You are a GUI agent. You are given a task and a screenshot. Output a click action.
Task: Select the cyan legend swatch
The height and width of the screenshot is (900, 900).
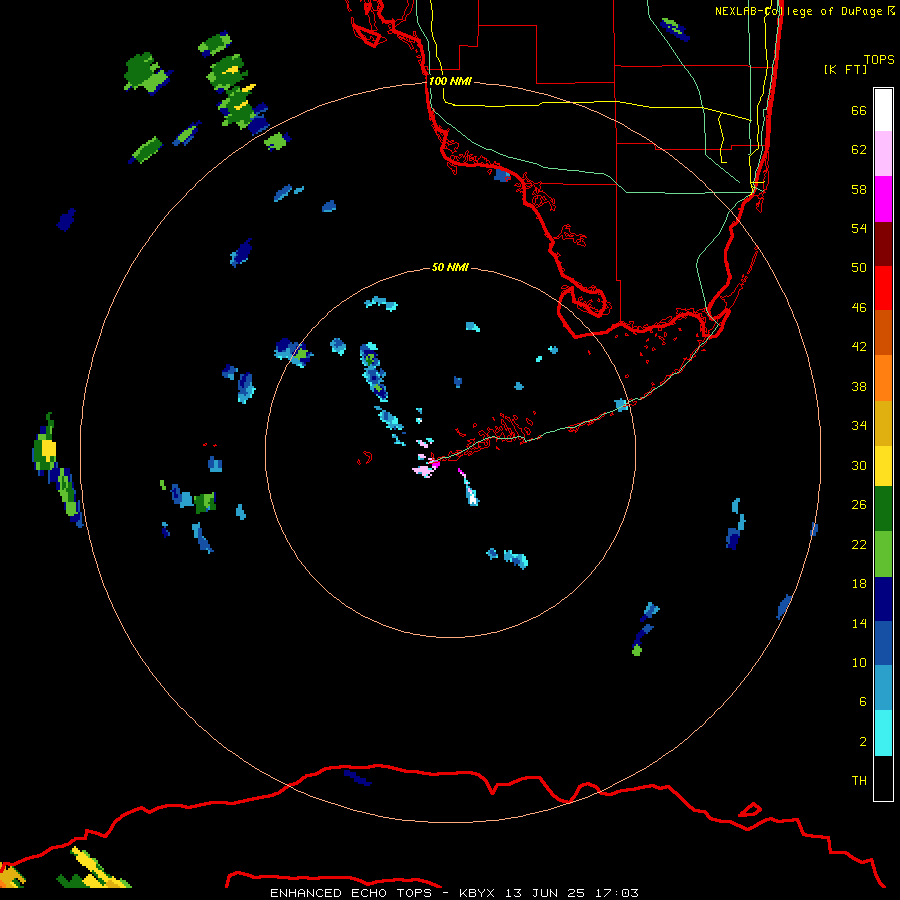(x=883, y=733)
